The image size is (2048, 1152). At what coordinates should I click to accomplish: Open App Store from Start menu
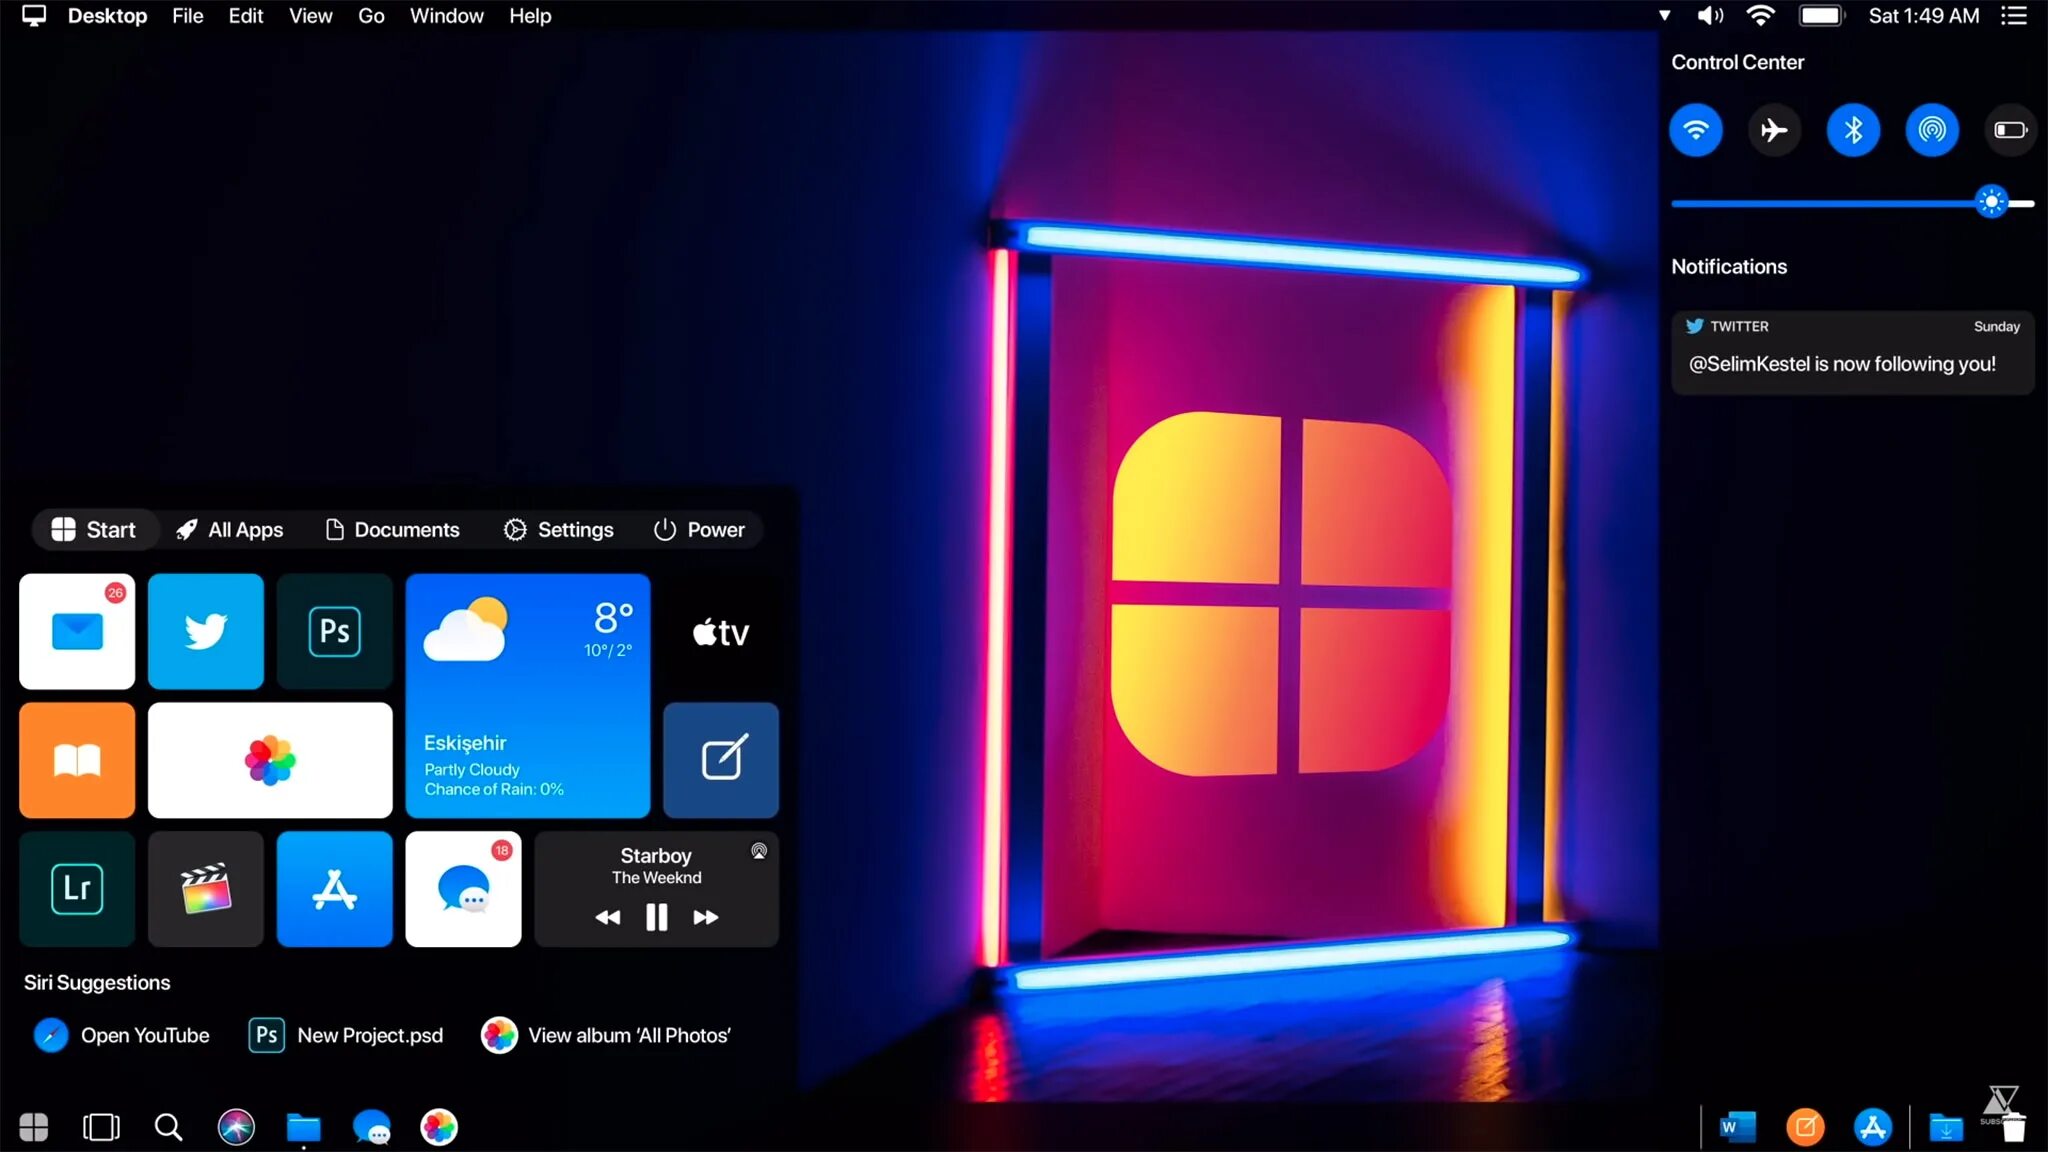point(333,888)
